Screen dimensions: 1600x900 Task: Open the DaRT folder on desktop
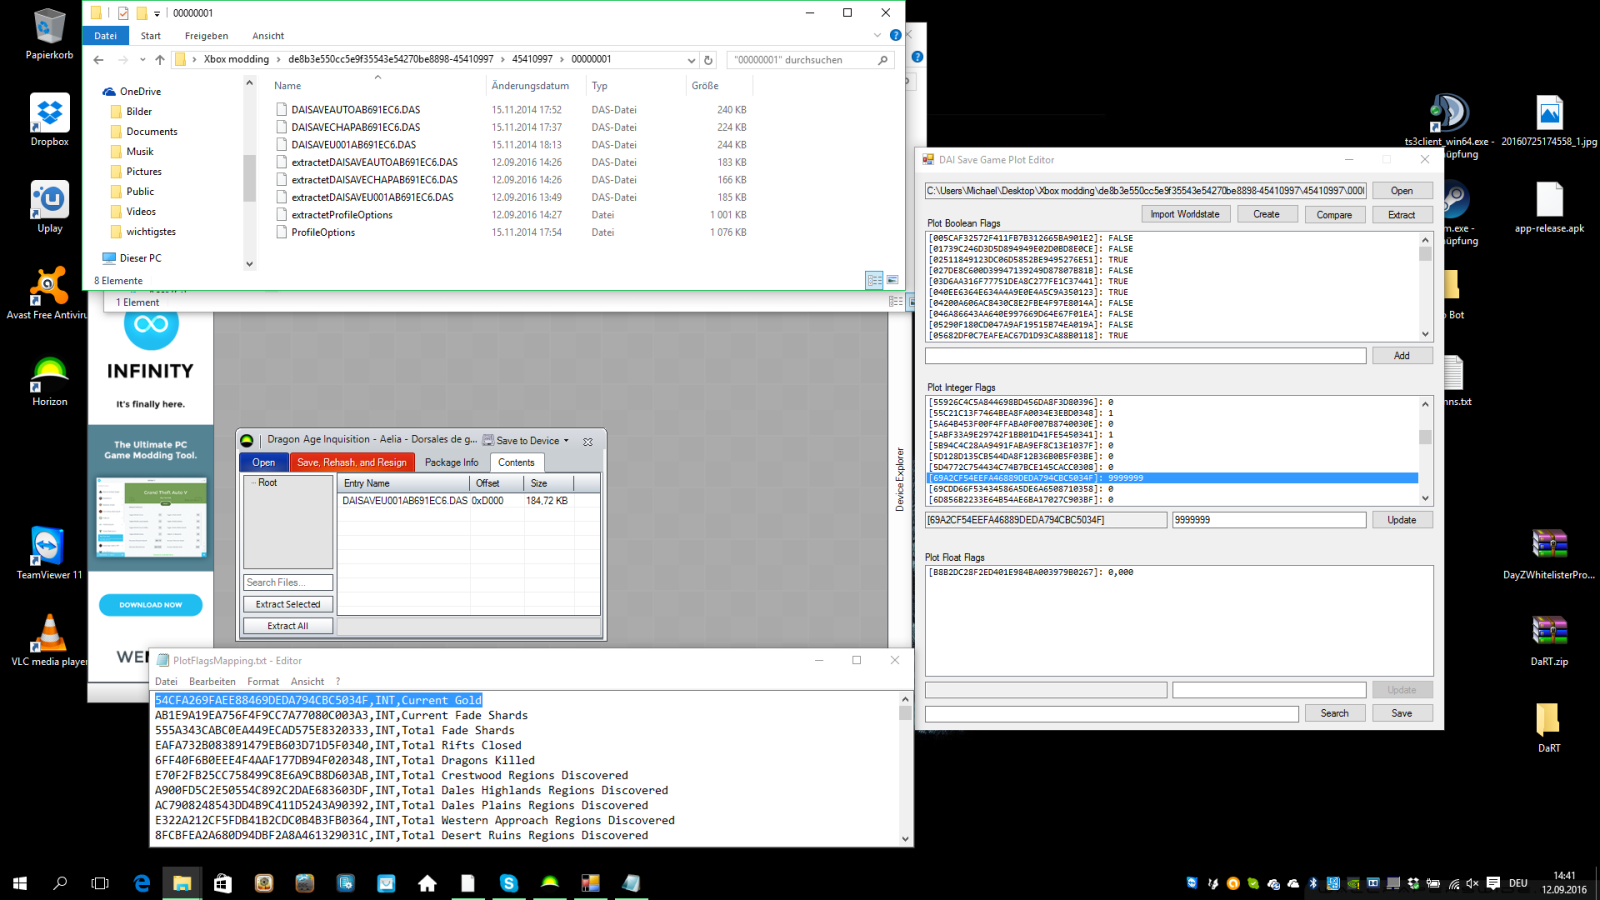click(1549, 727)
